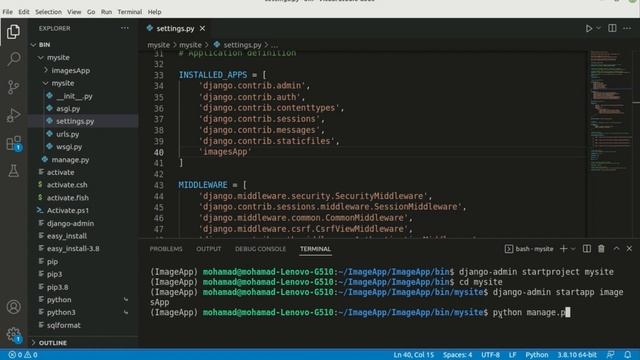Split the terminal panel
Screen dimensions: 640x360
[587, 249]
